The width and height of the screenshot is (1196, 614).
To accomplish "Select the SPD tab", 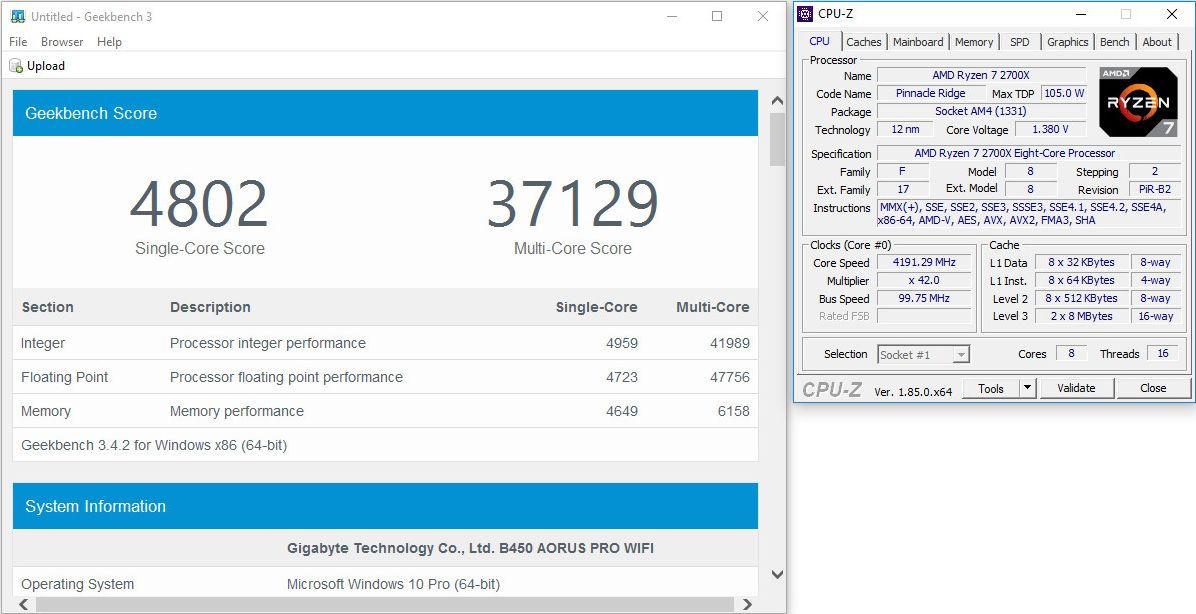I will [x=1019, y=42].
